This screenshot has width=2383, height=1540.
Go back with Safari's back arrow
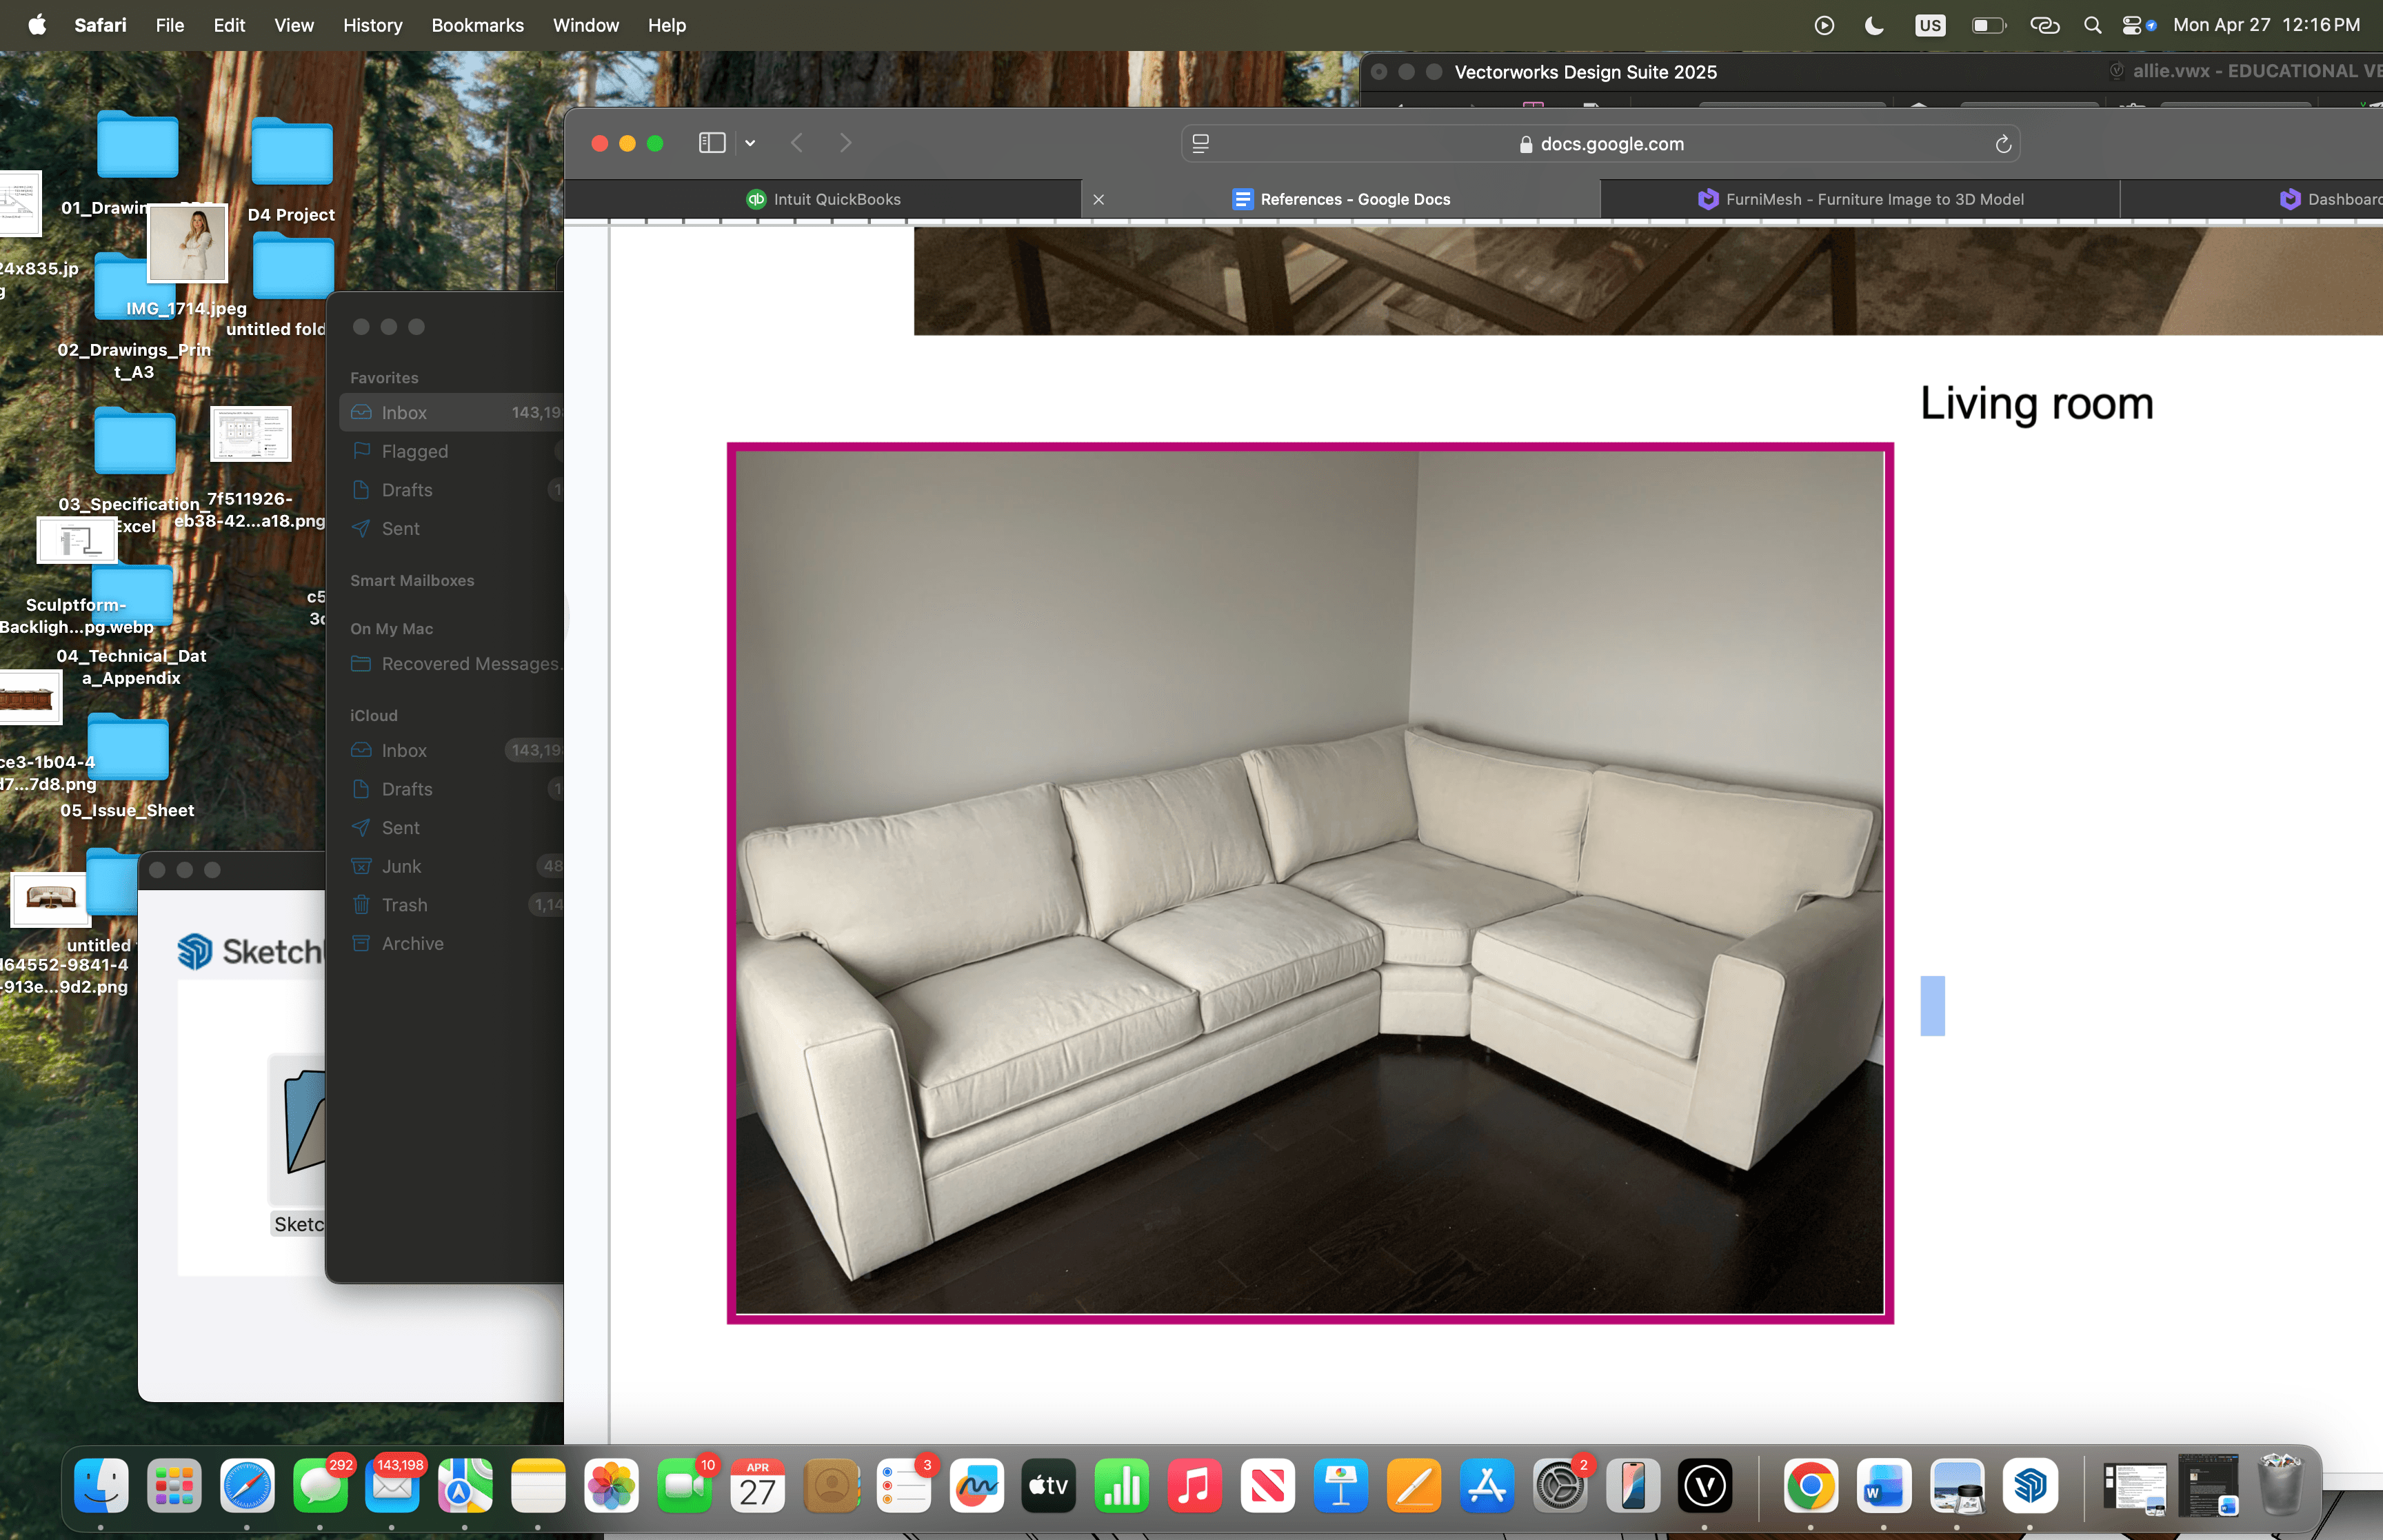(797, 143)
